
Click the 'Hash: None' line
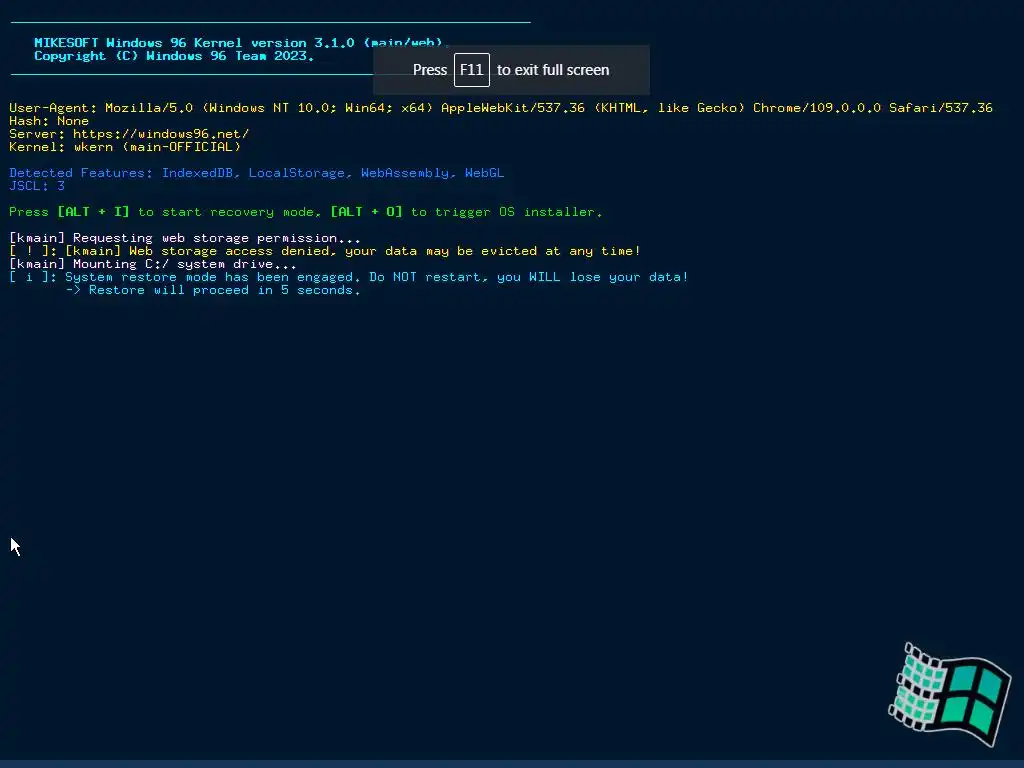click(x=49, y=121)
